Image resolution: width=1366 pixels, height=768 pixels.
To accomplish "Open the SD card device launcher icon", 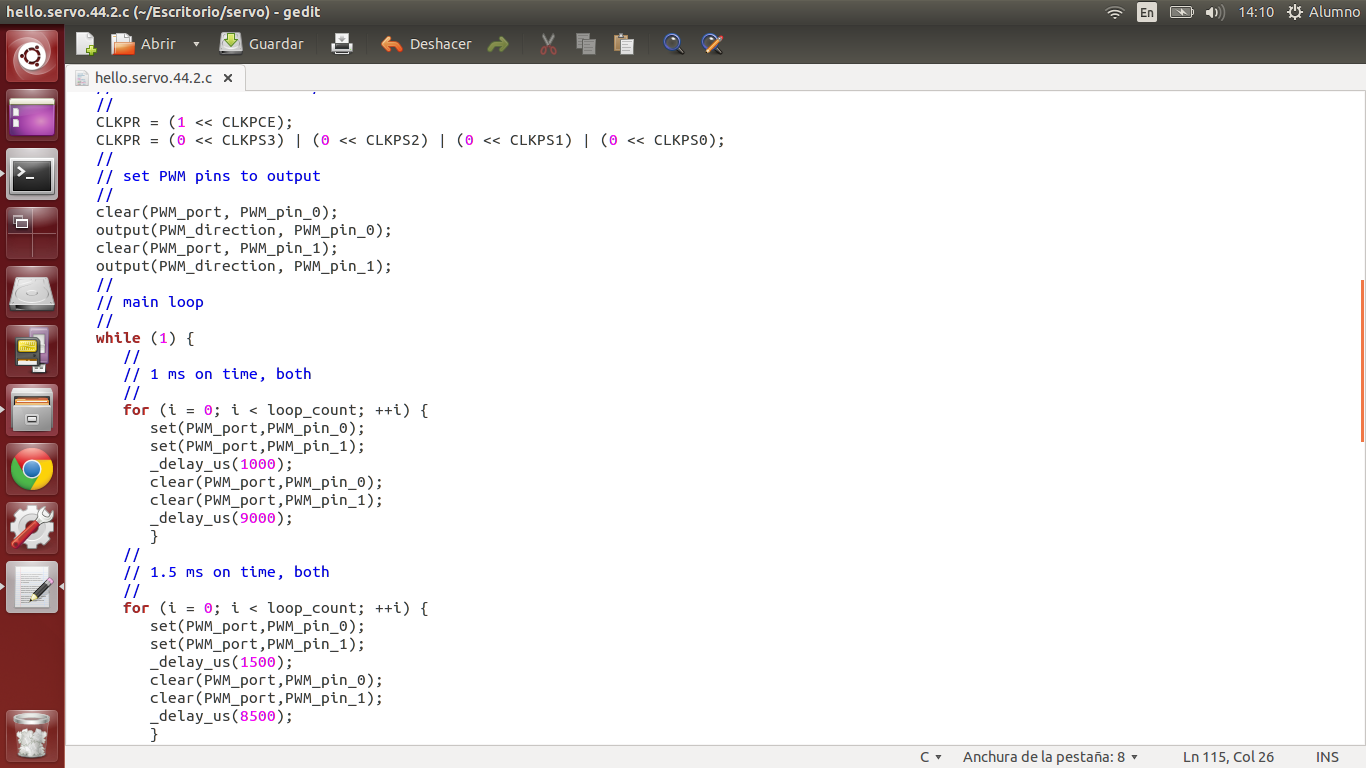I will tap(33, 352).
